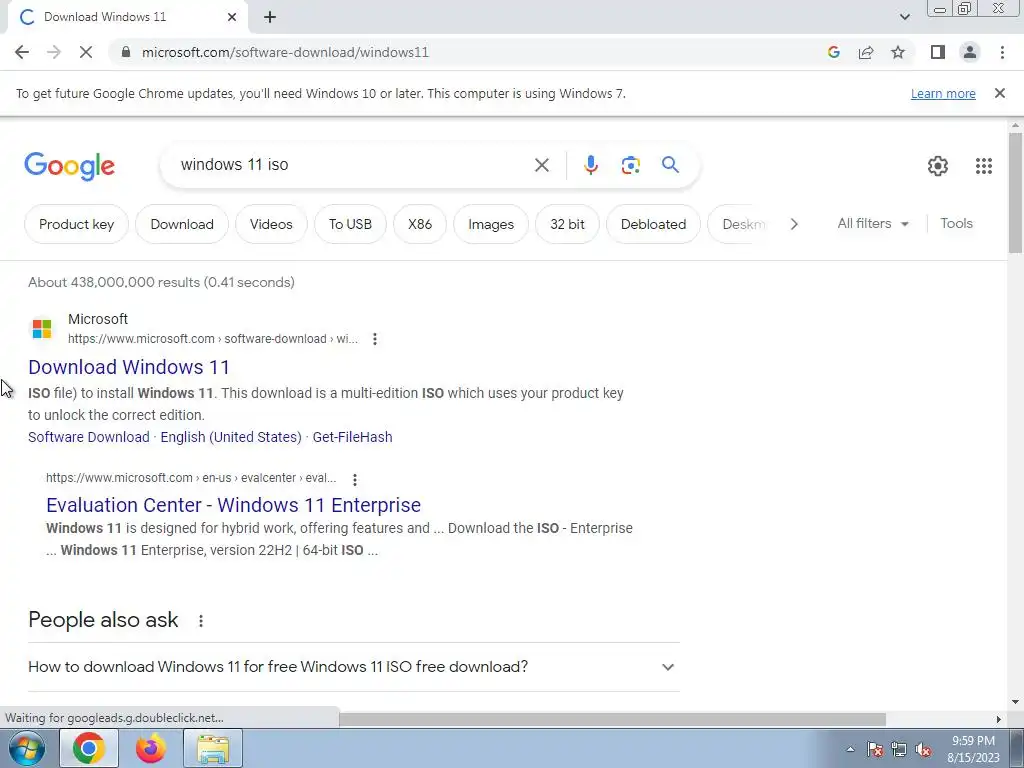The image size is (1024, 768).
Task: Click the horizontal scrollbar thumb
Action: click(x=612, y=719)
